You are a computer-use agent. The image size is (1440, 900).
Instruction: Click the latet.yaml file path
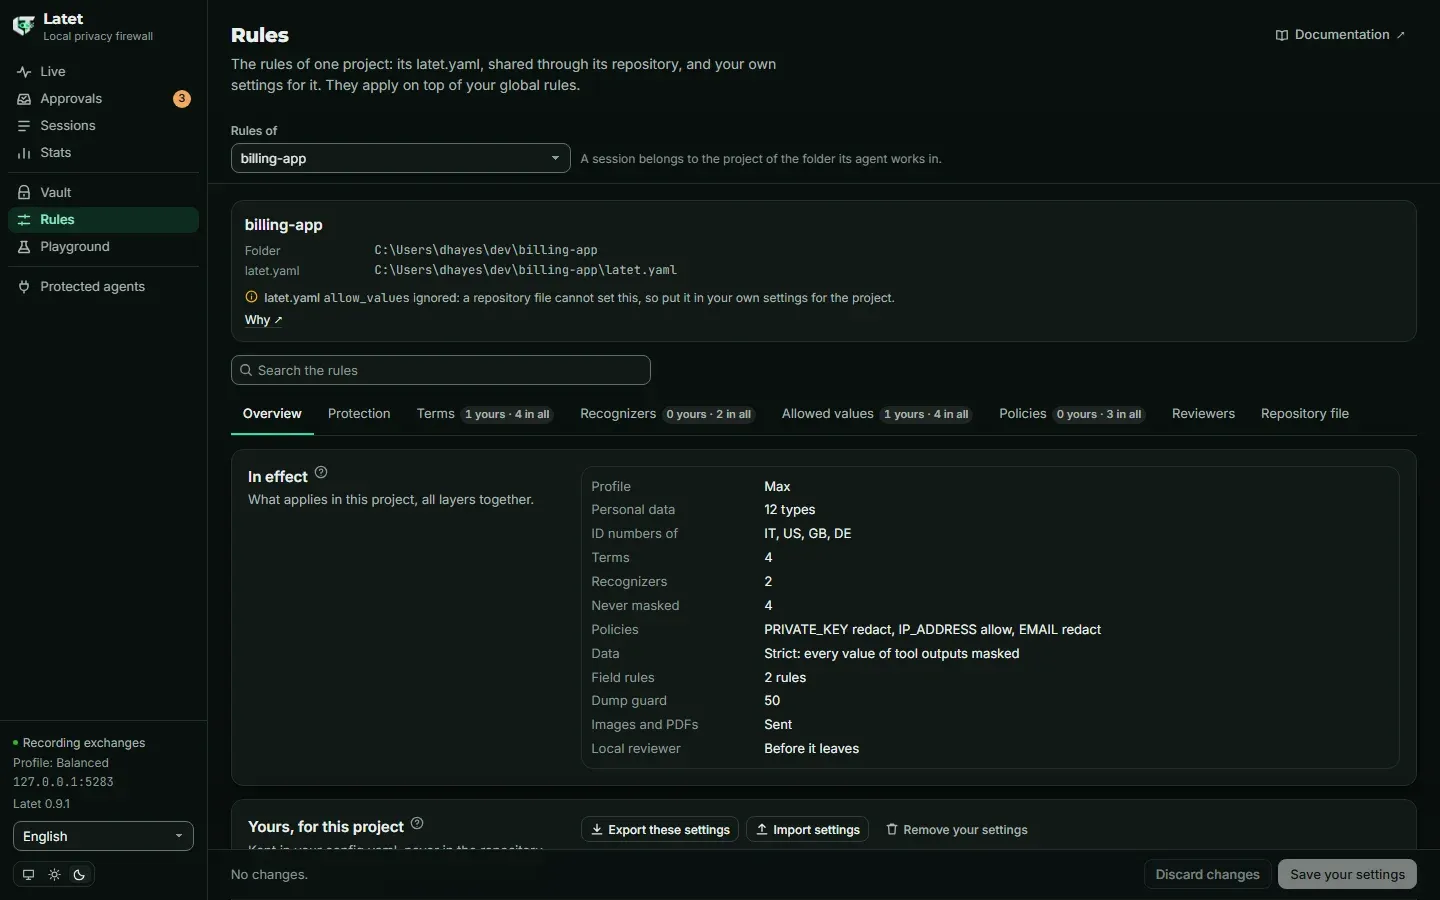(x=526, y=270)
